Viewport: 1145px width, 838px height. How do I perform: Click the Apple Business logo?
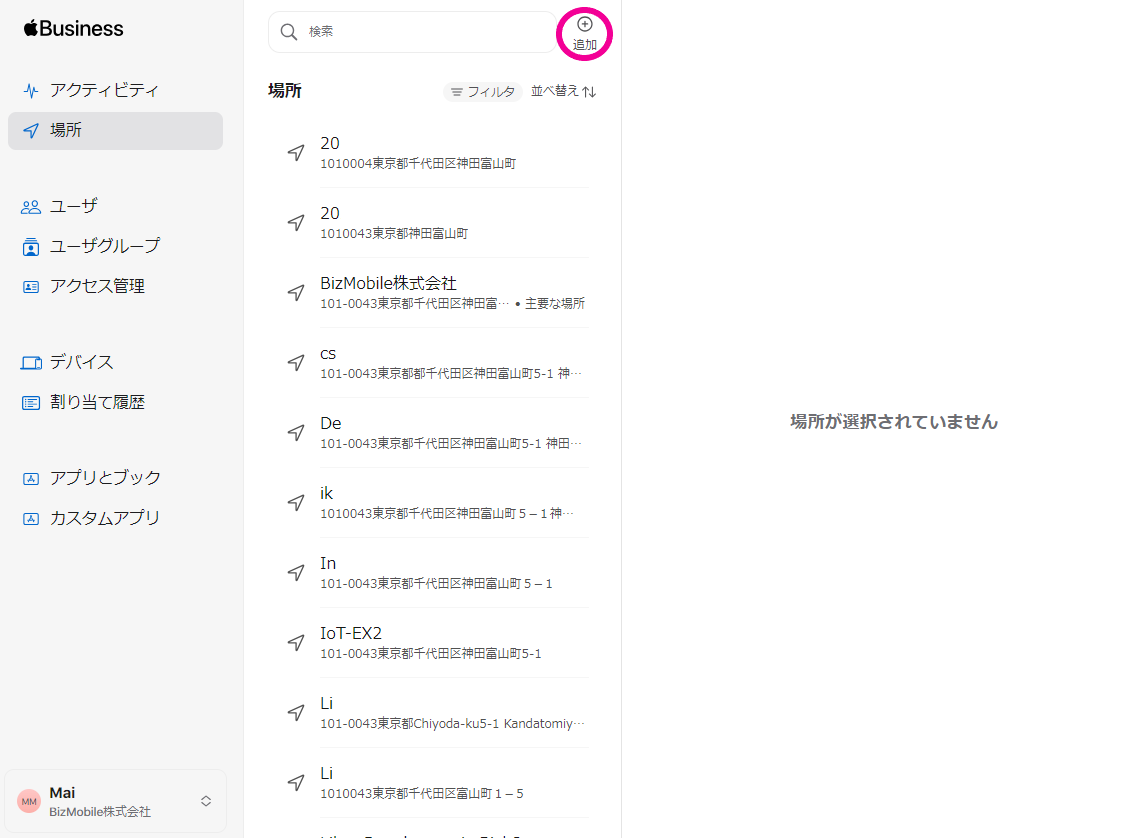pos(74,29)
